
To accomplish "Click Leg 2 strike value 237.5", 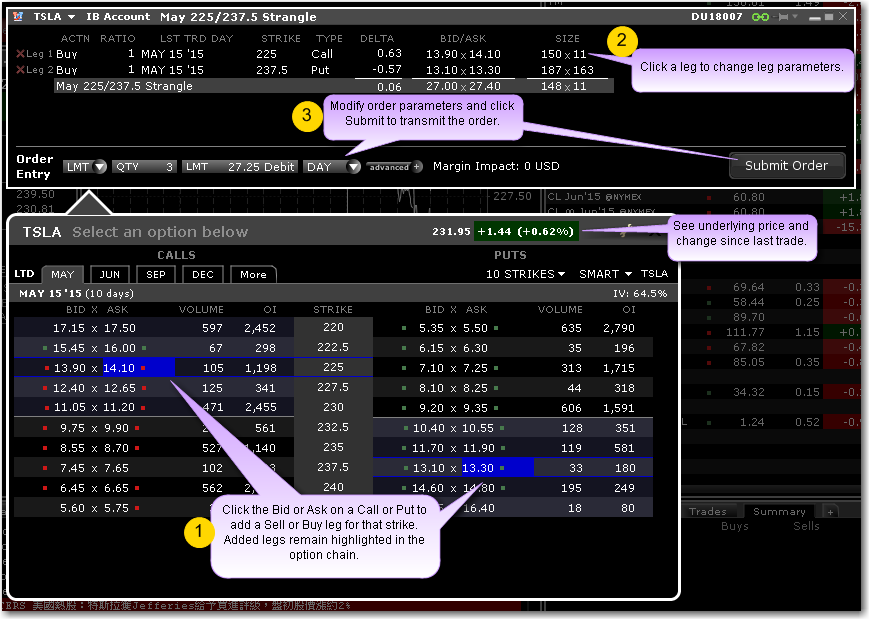I will (272, 70).
